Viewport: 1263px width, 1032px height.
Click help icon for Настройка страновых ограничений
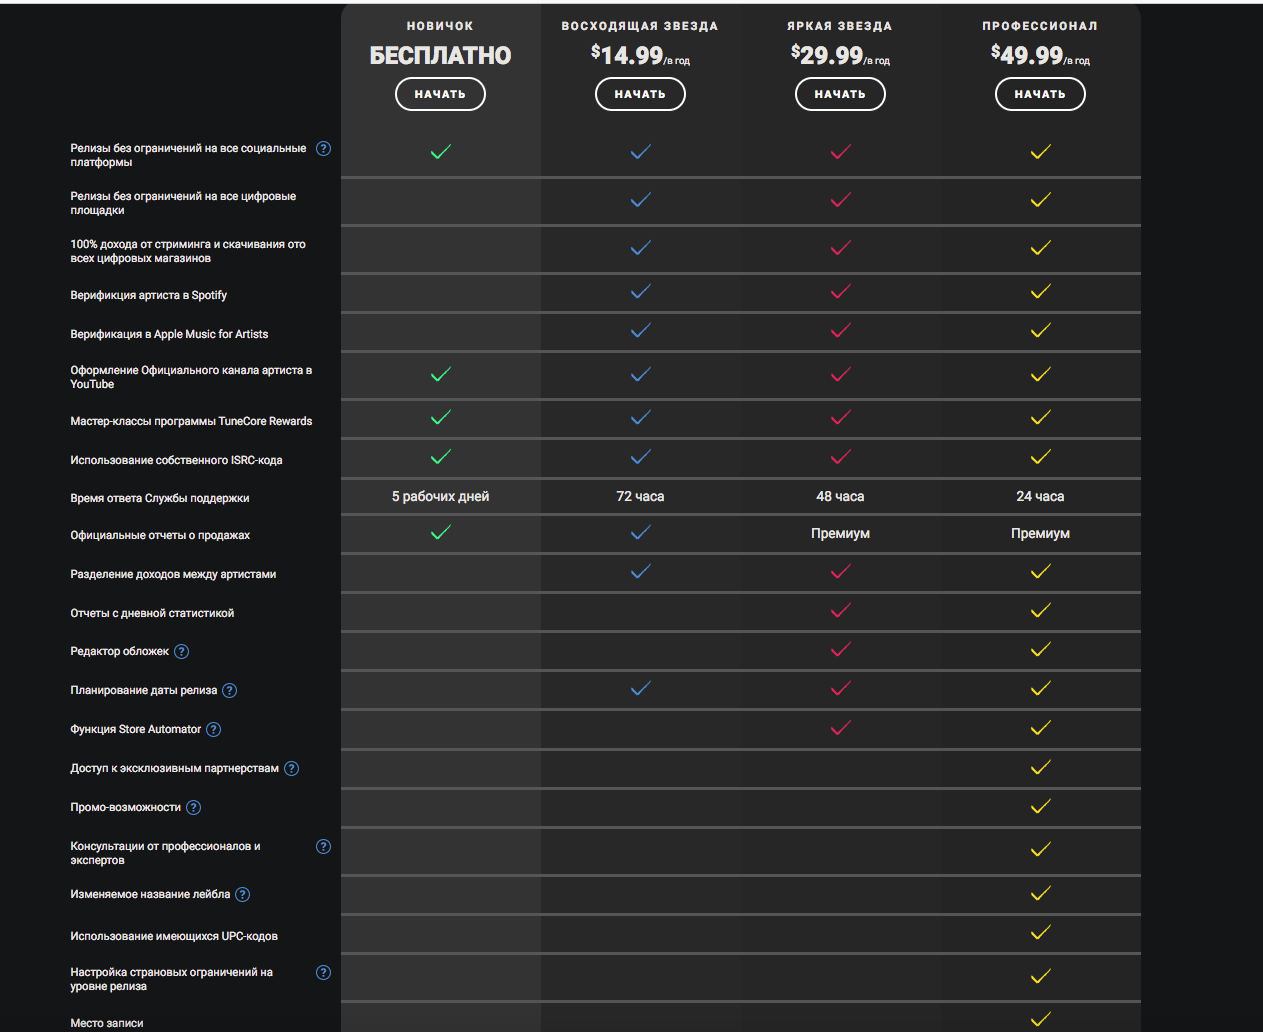coord(323,973)
